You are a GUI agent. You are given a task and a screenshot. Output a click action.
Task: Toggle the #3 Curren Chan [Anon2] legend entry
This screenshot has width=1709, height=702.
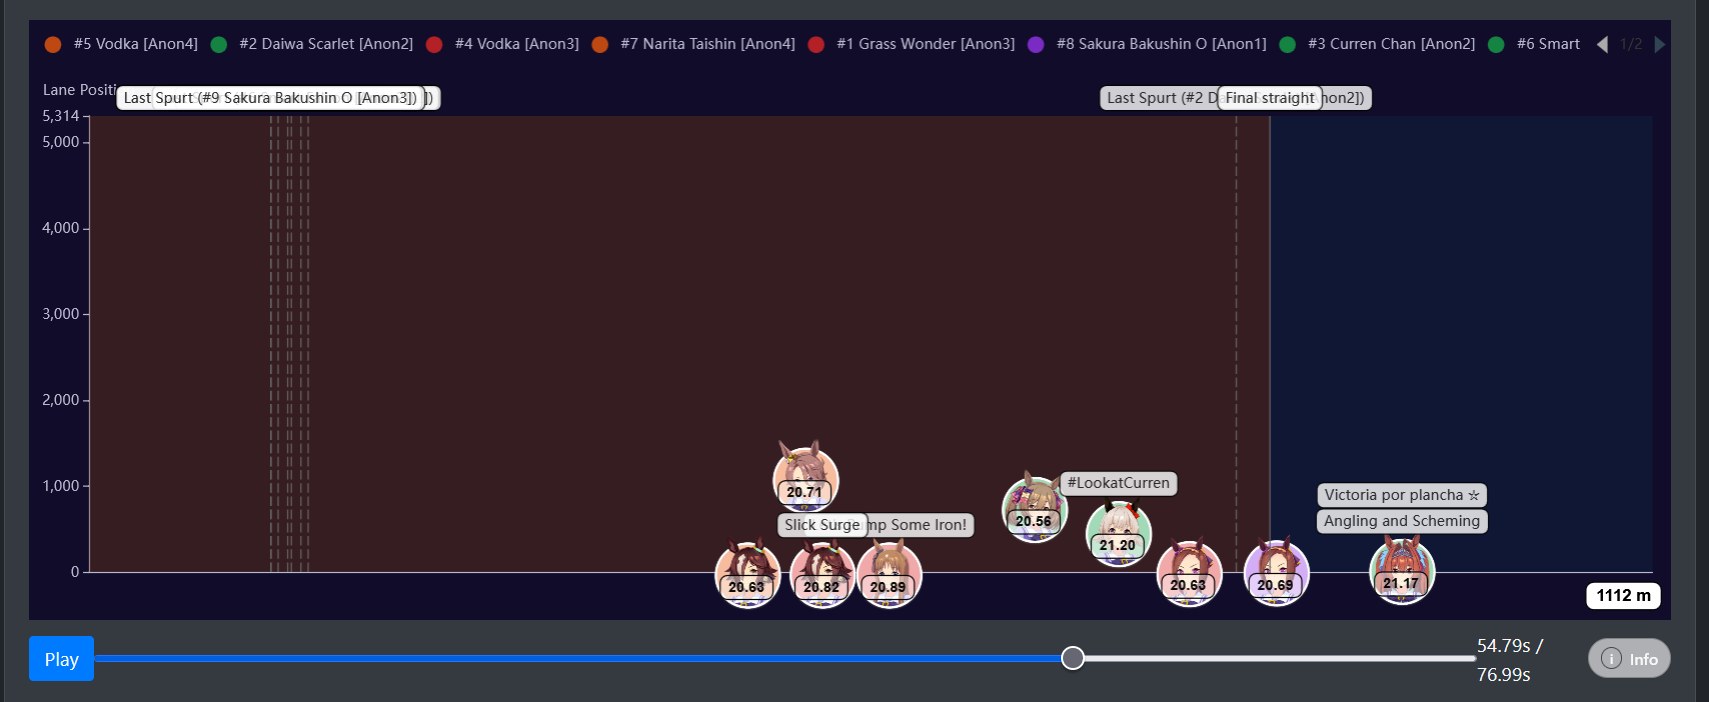[1378, 44]
